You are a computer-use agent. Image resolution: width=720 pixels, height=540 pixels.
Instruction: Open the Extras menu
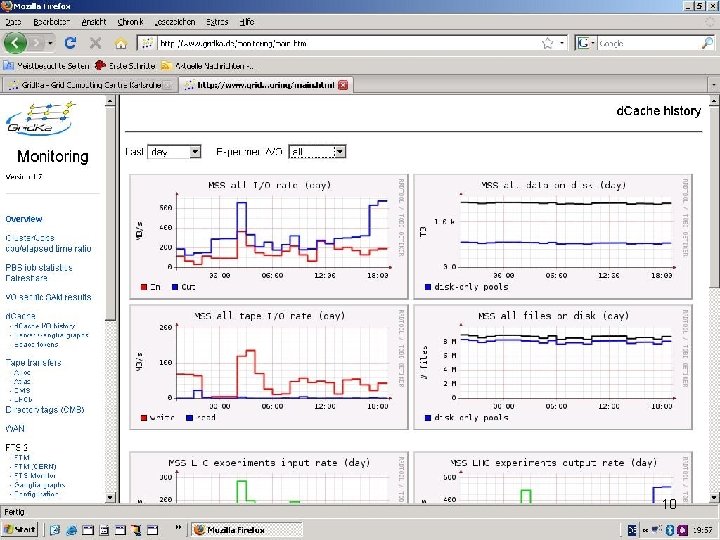coord(217,22)
